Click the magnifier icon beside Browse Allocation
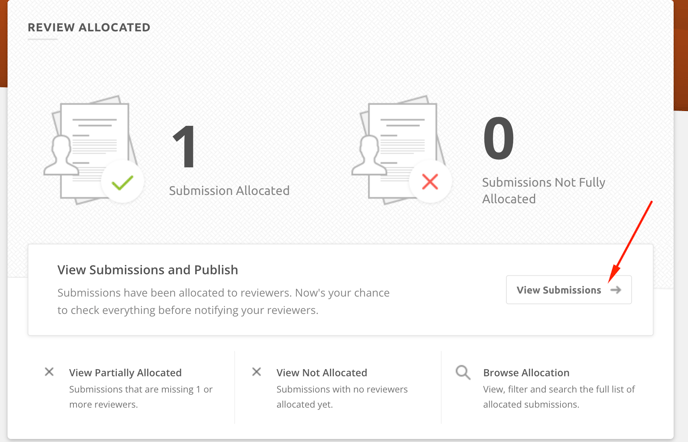The image size is (688, 442). [463, 372]
